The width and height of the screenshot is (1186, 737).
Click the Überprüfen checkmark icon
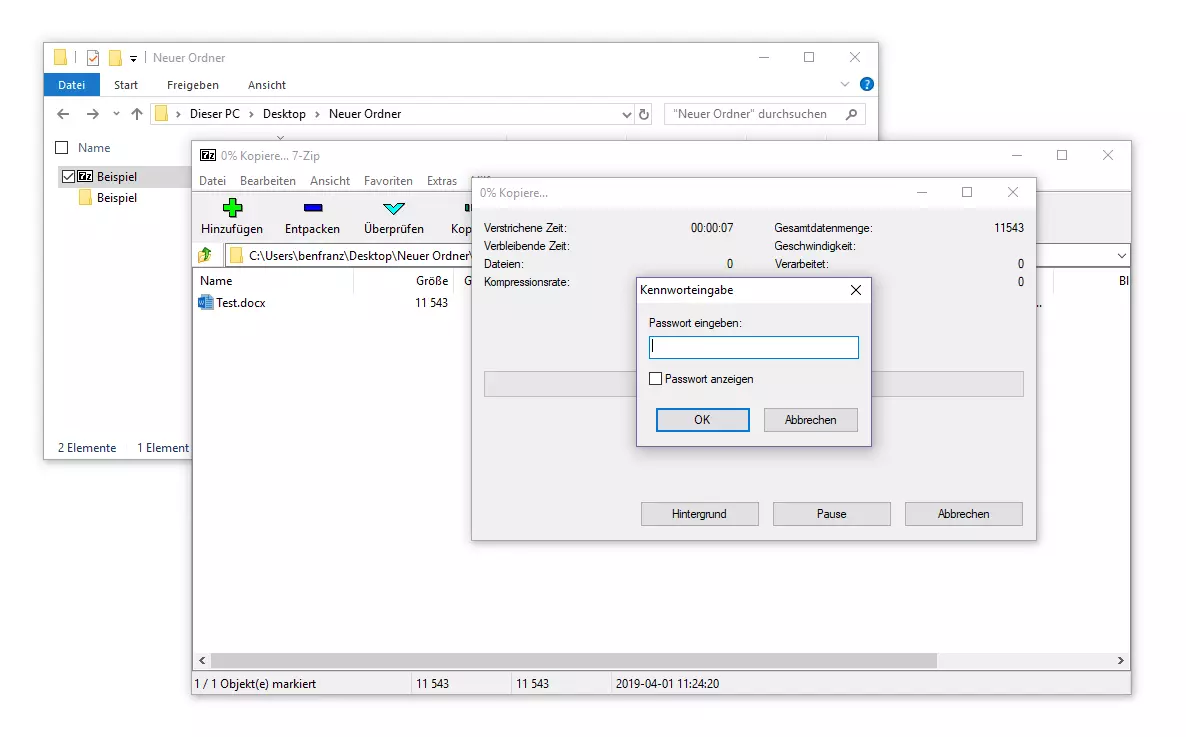[393, 208]
